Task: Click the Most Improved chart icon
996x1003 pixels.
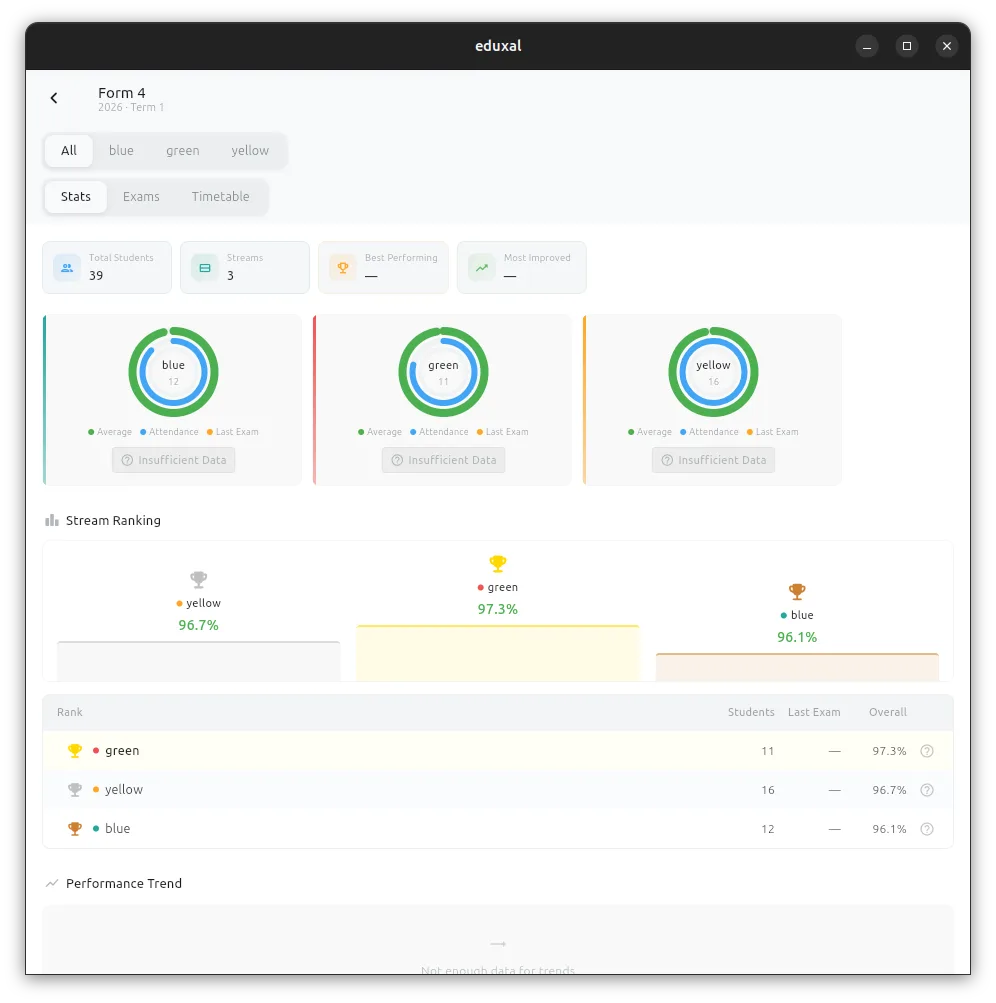Action: point(480,267)
